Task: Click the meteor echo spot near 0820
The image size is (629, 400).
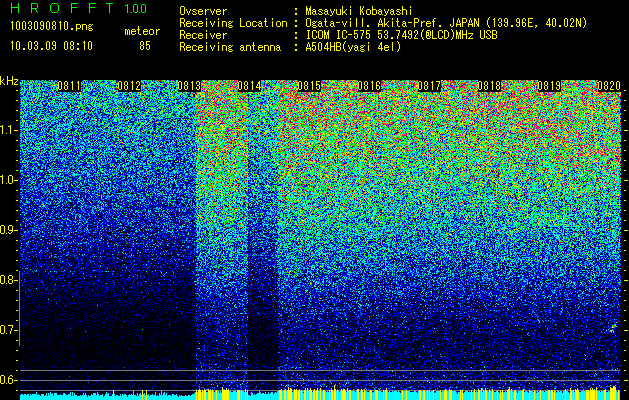Action: [x=613, y=329]
